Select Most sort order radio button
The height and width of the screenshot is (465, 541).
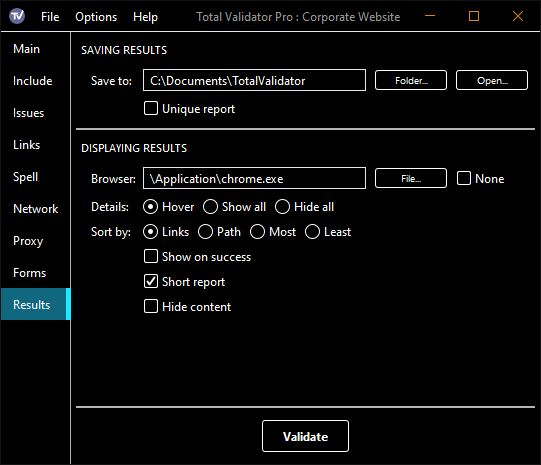[x=257, y=232]
